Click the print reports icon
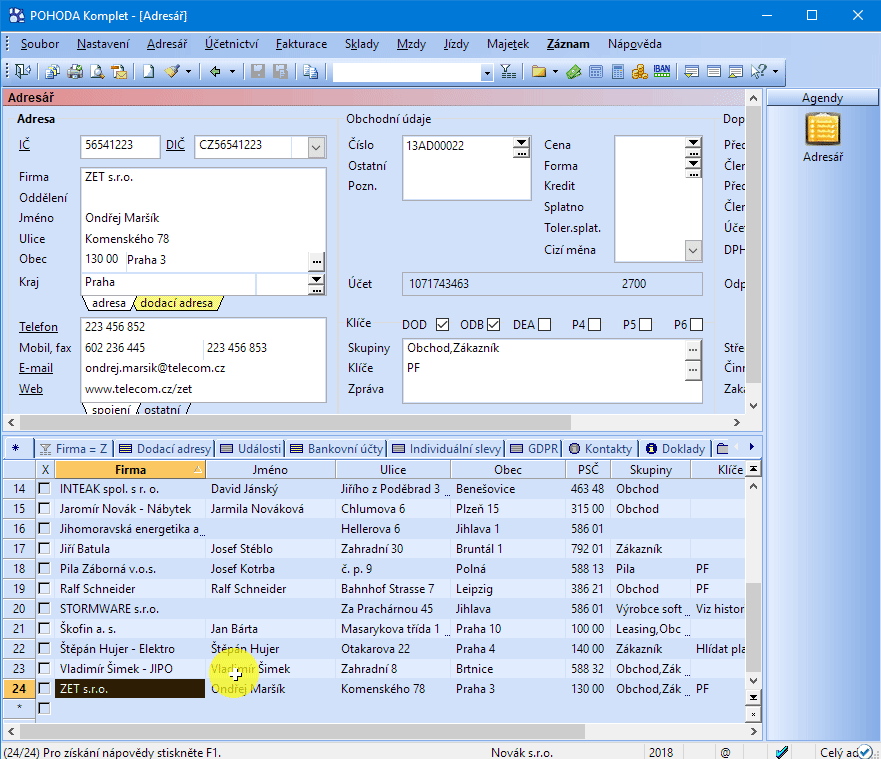 point(53,71)
